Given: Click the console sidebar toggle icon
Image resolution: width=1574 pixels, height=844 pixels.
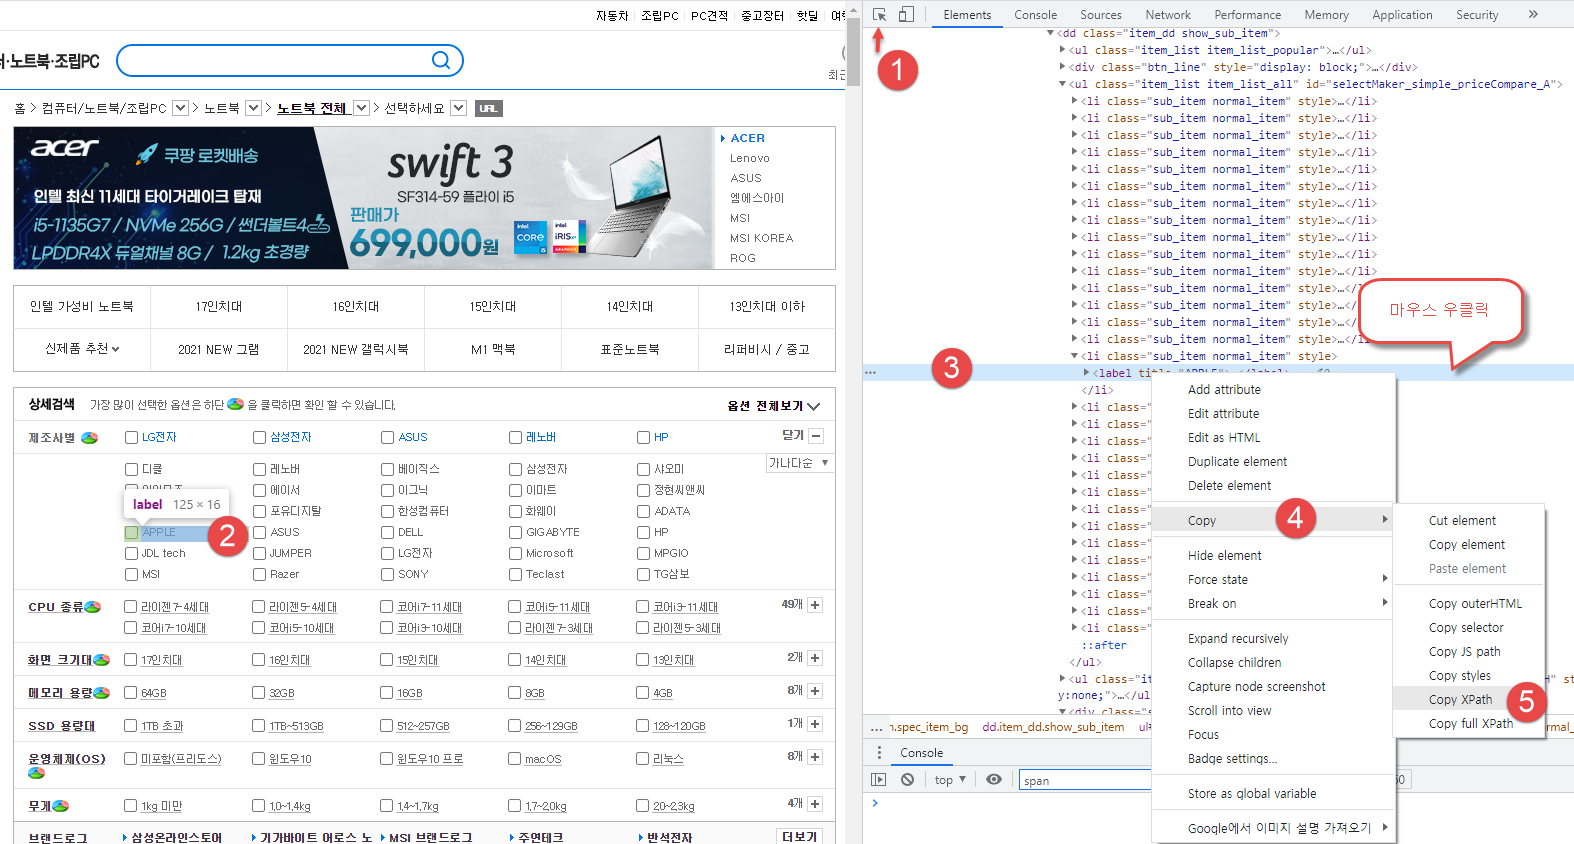Looking at the screenshot, I should pyautogui.click(x=879, y=779).
